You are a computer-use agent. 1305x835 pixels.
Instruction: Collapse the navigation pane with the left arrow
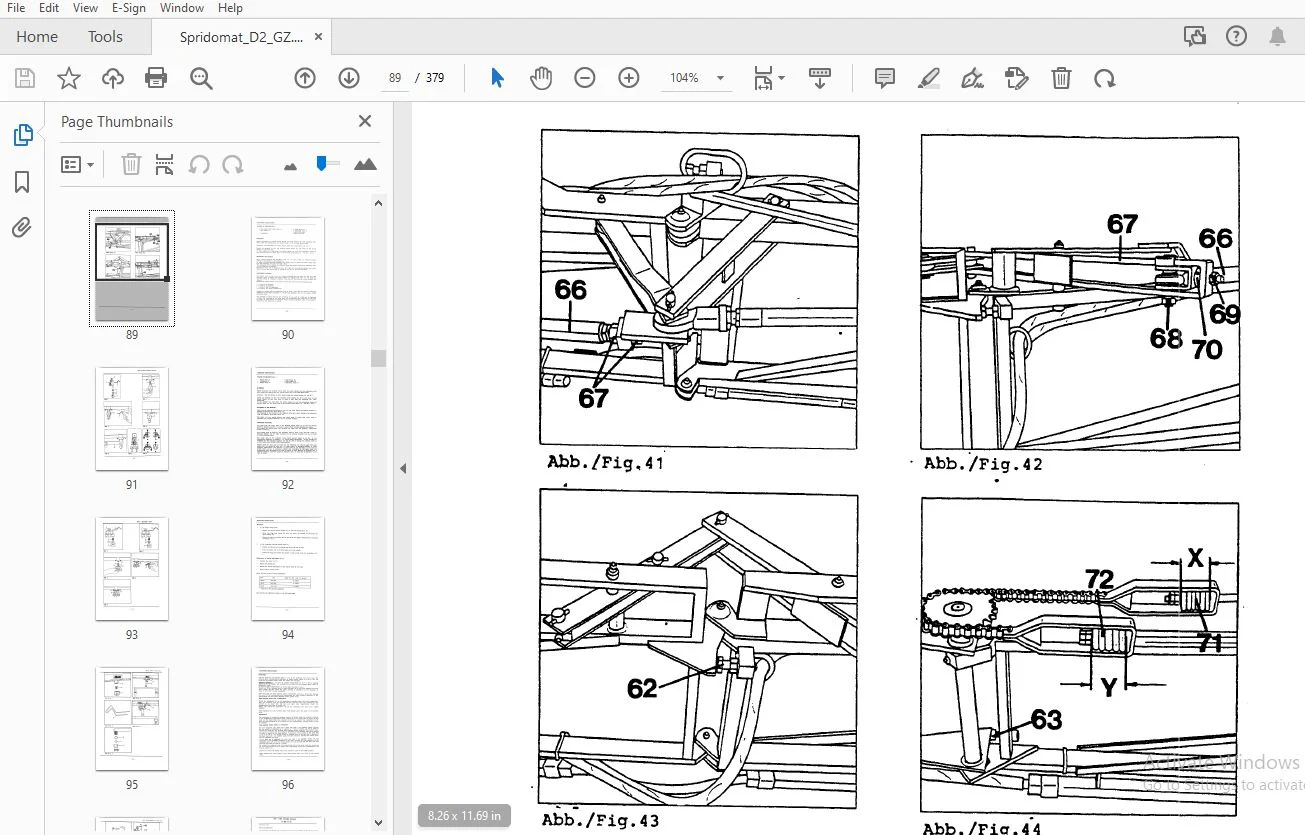click(x=403, y=467)
